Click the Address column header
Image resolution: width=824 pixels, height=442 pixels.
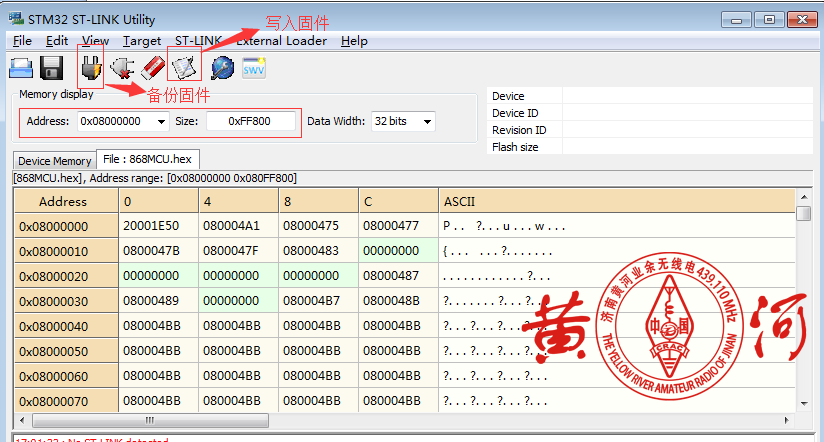pos(66,201)
